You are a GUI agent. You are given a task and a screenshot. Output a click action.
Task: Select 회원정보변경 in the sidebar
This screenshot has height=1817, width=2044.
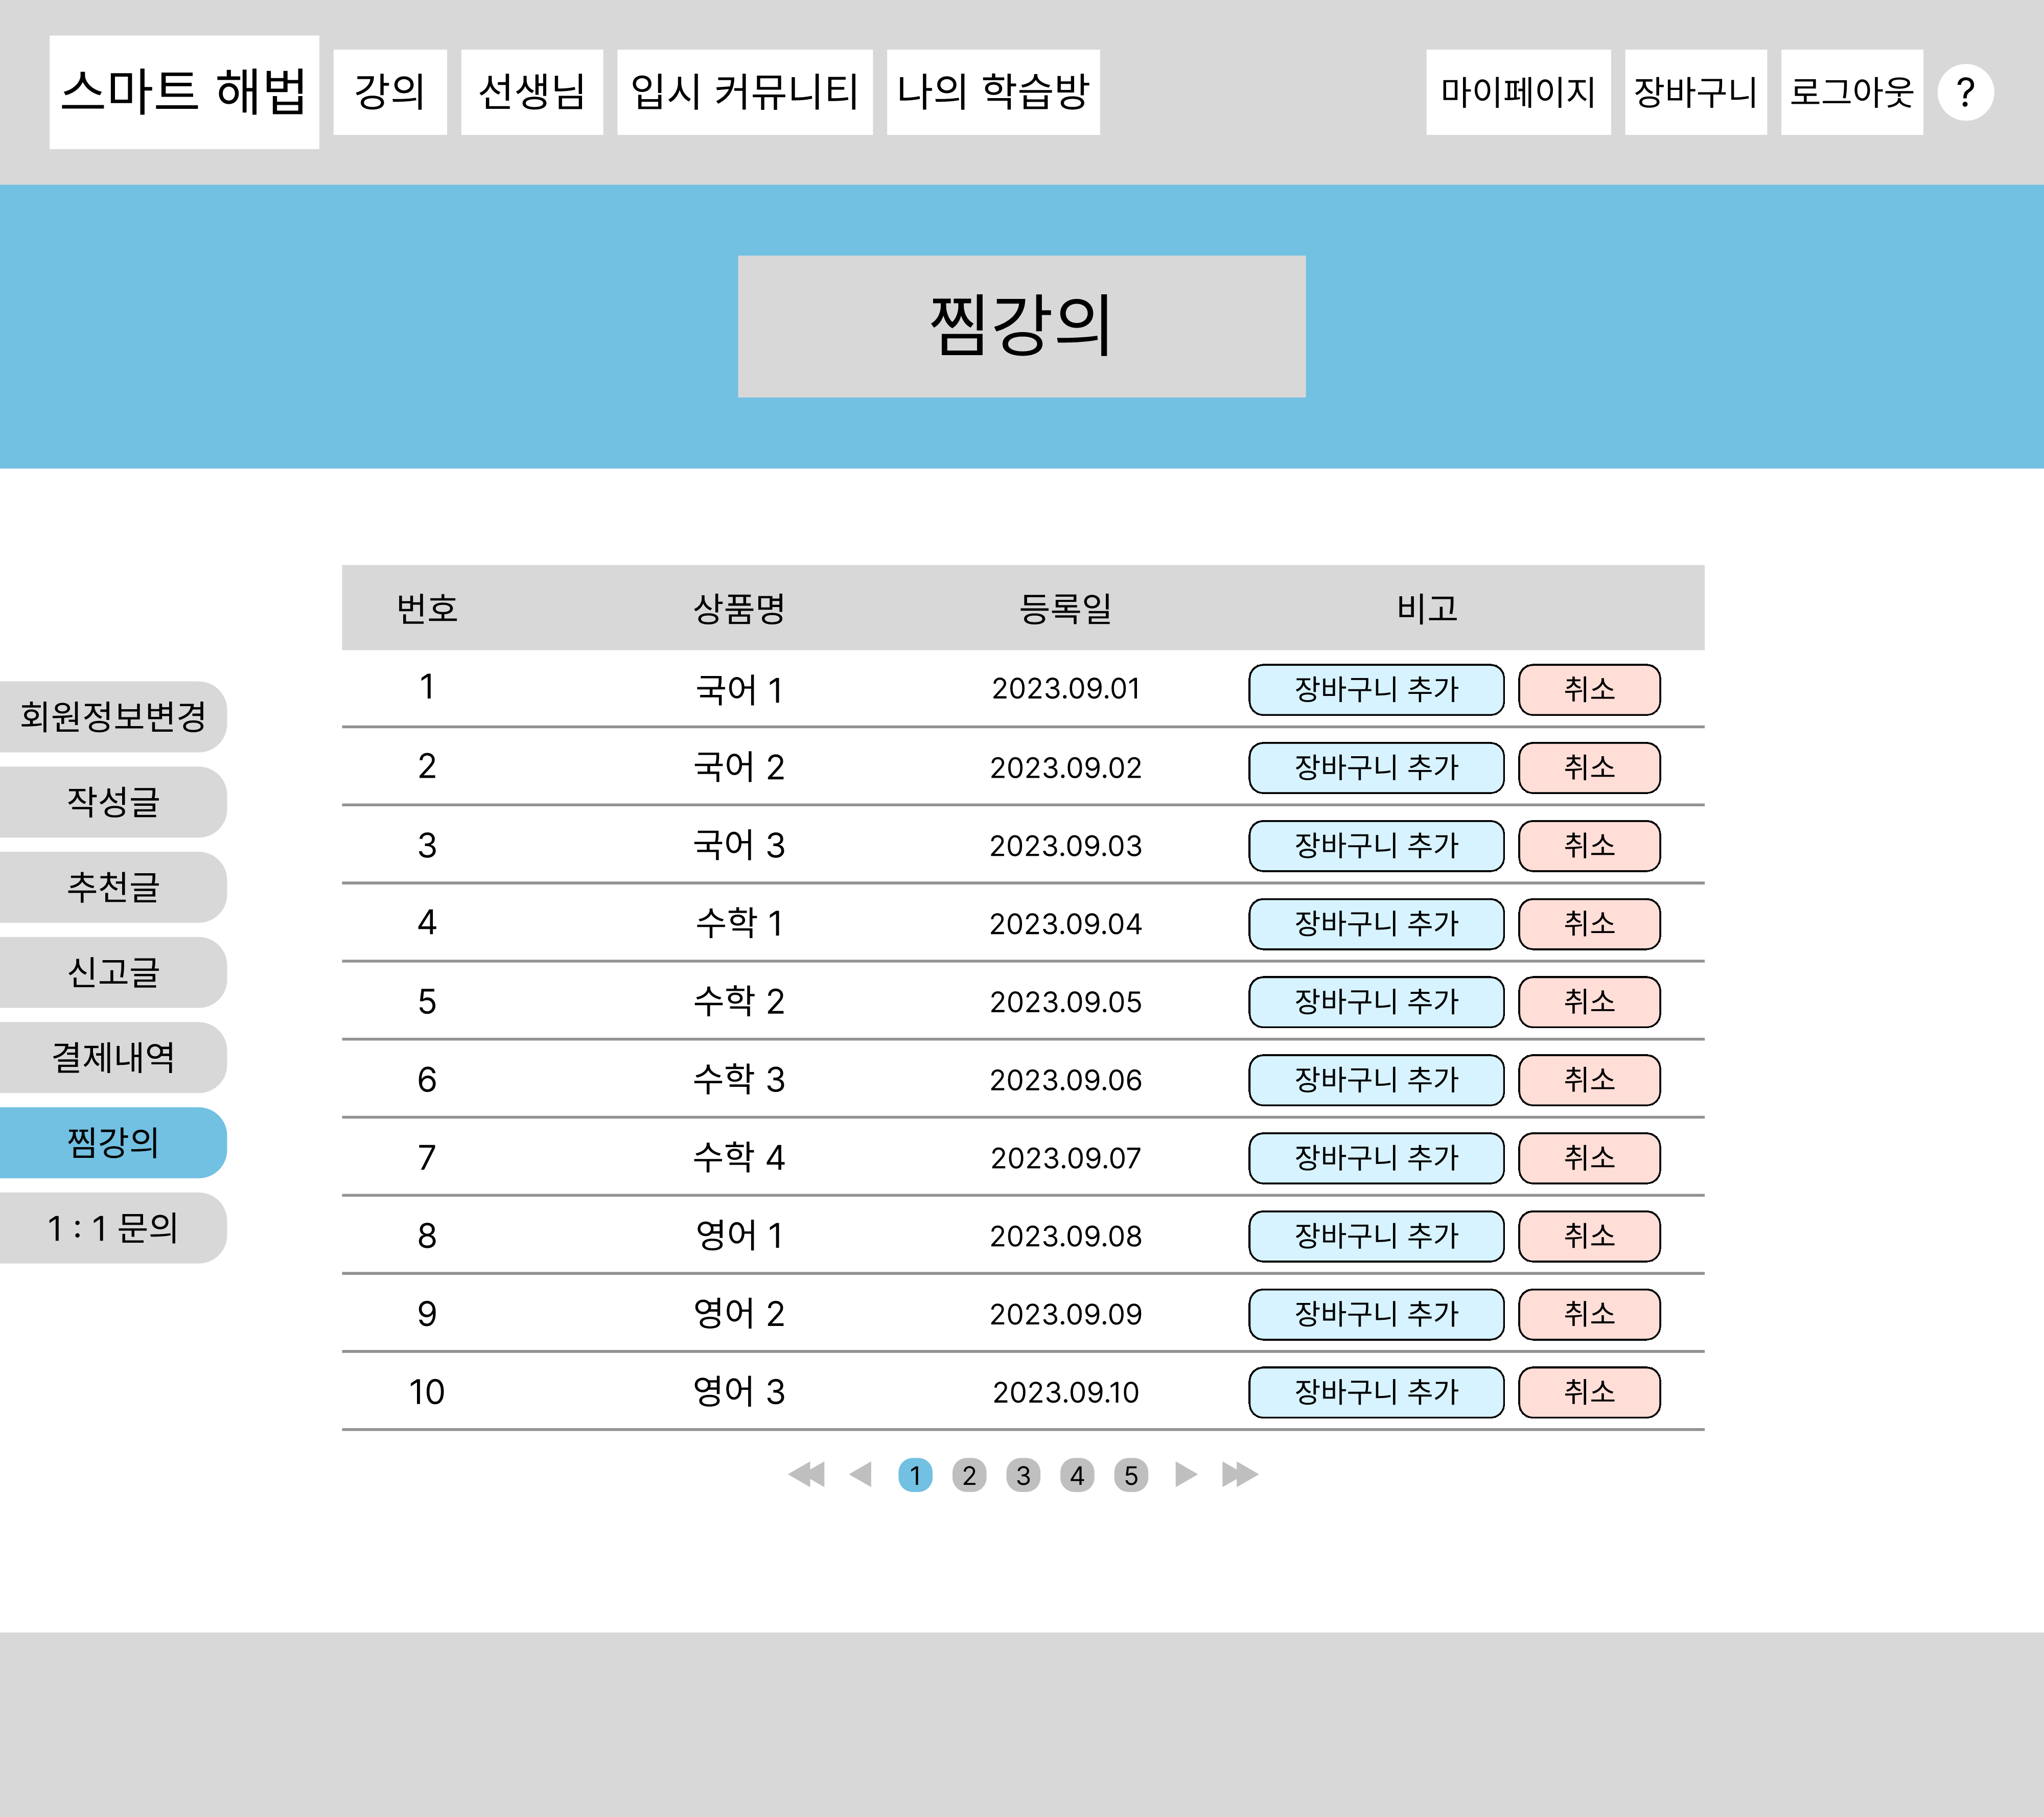point(112,716)
